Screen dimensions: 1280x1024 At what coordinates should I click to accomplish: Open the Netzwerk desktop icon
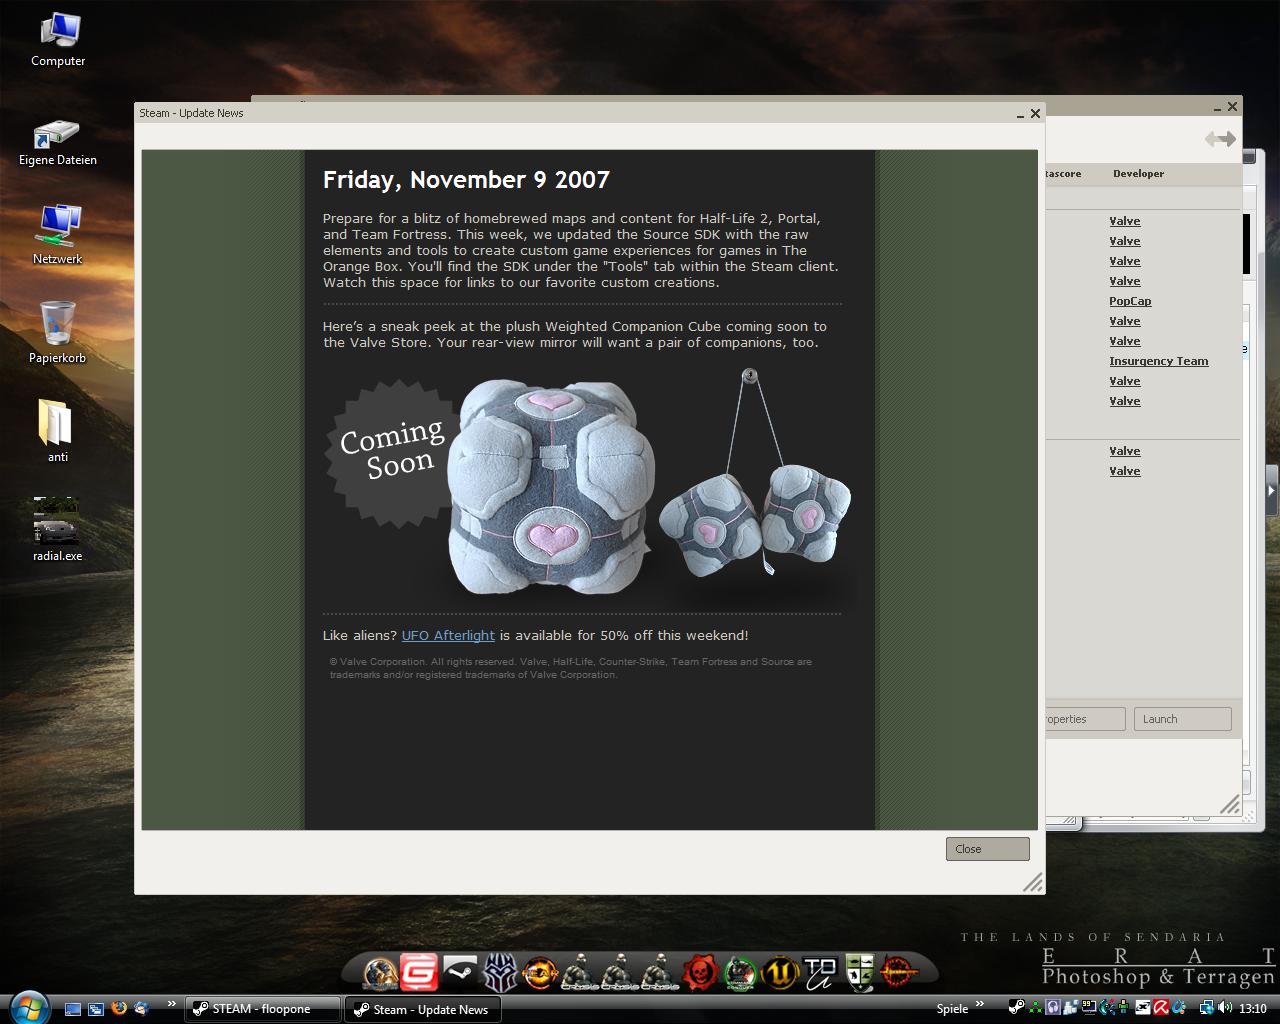pos(58,235)
